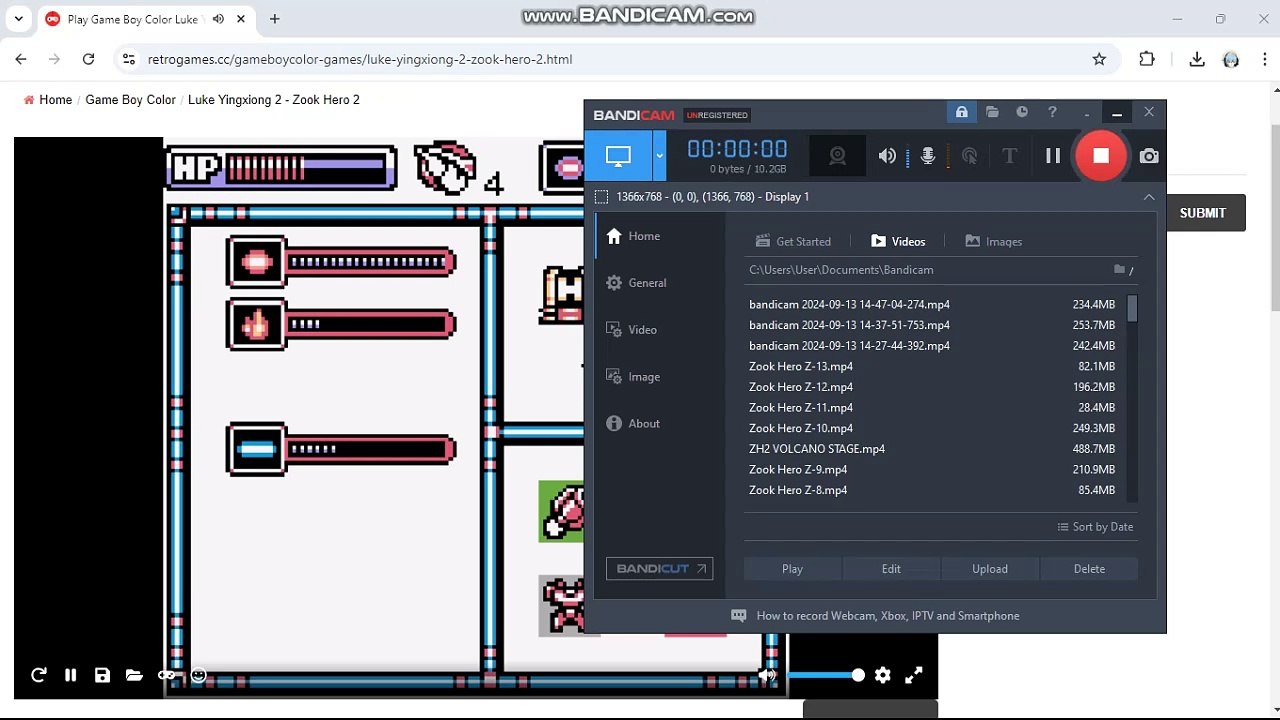The height and width of the screenshot is (720, 1280).
Task: Open Chrome downloads icon
Action: pos(1197,59)
